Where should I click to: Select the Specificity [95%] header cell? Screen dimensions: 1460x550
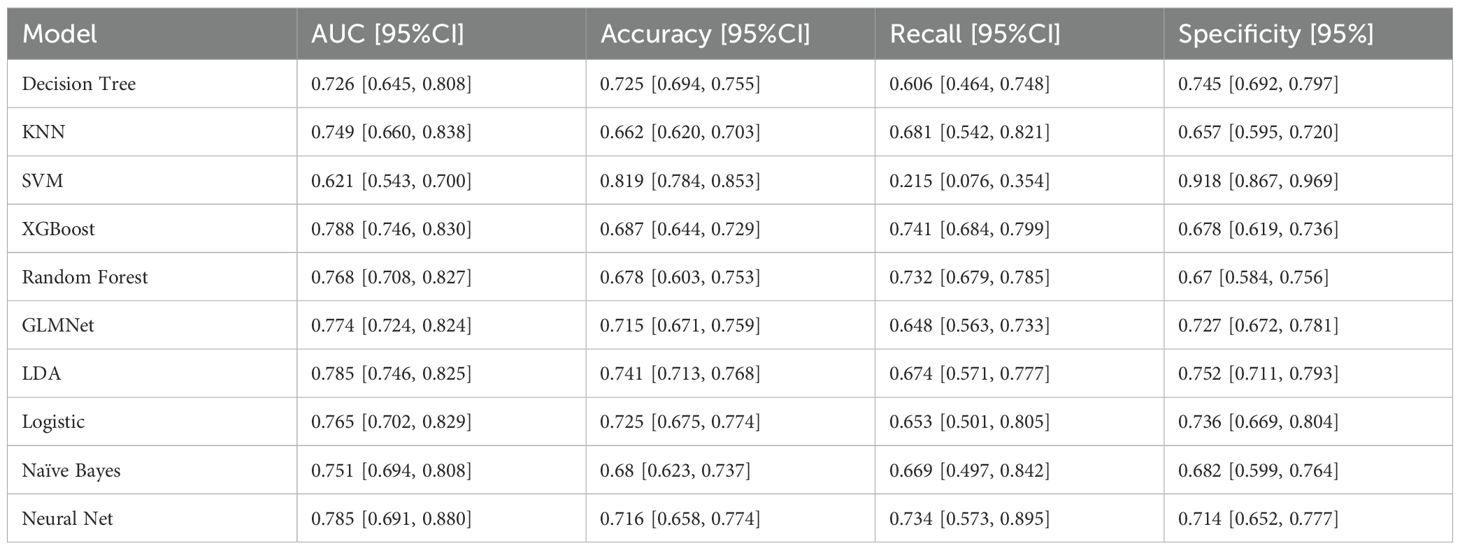point(1275,34)
